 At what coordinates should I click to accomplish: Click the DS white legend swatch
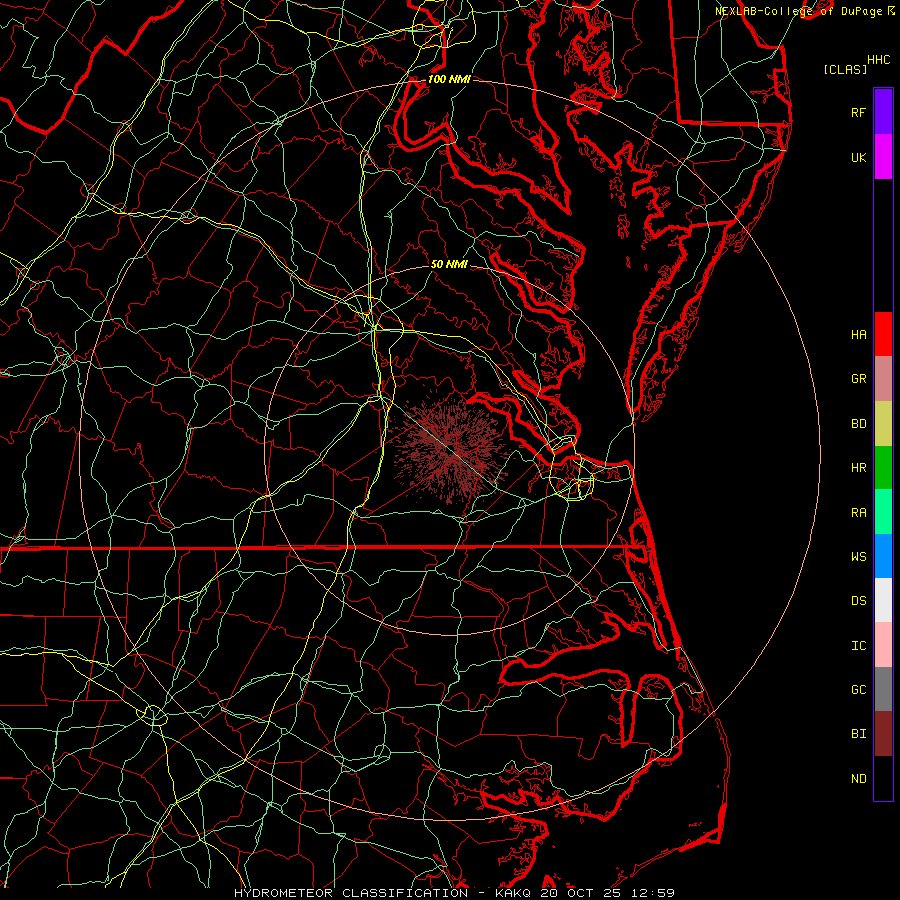point(883,600)
